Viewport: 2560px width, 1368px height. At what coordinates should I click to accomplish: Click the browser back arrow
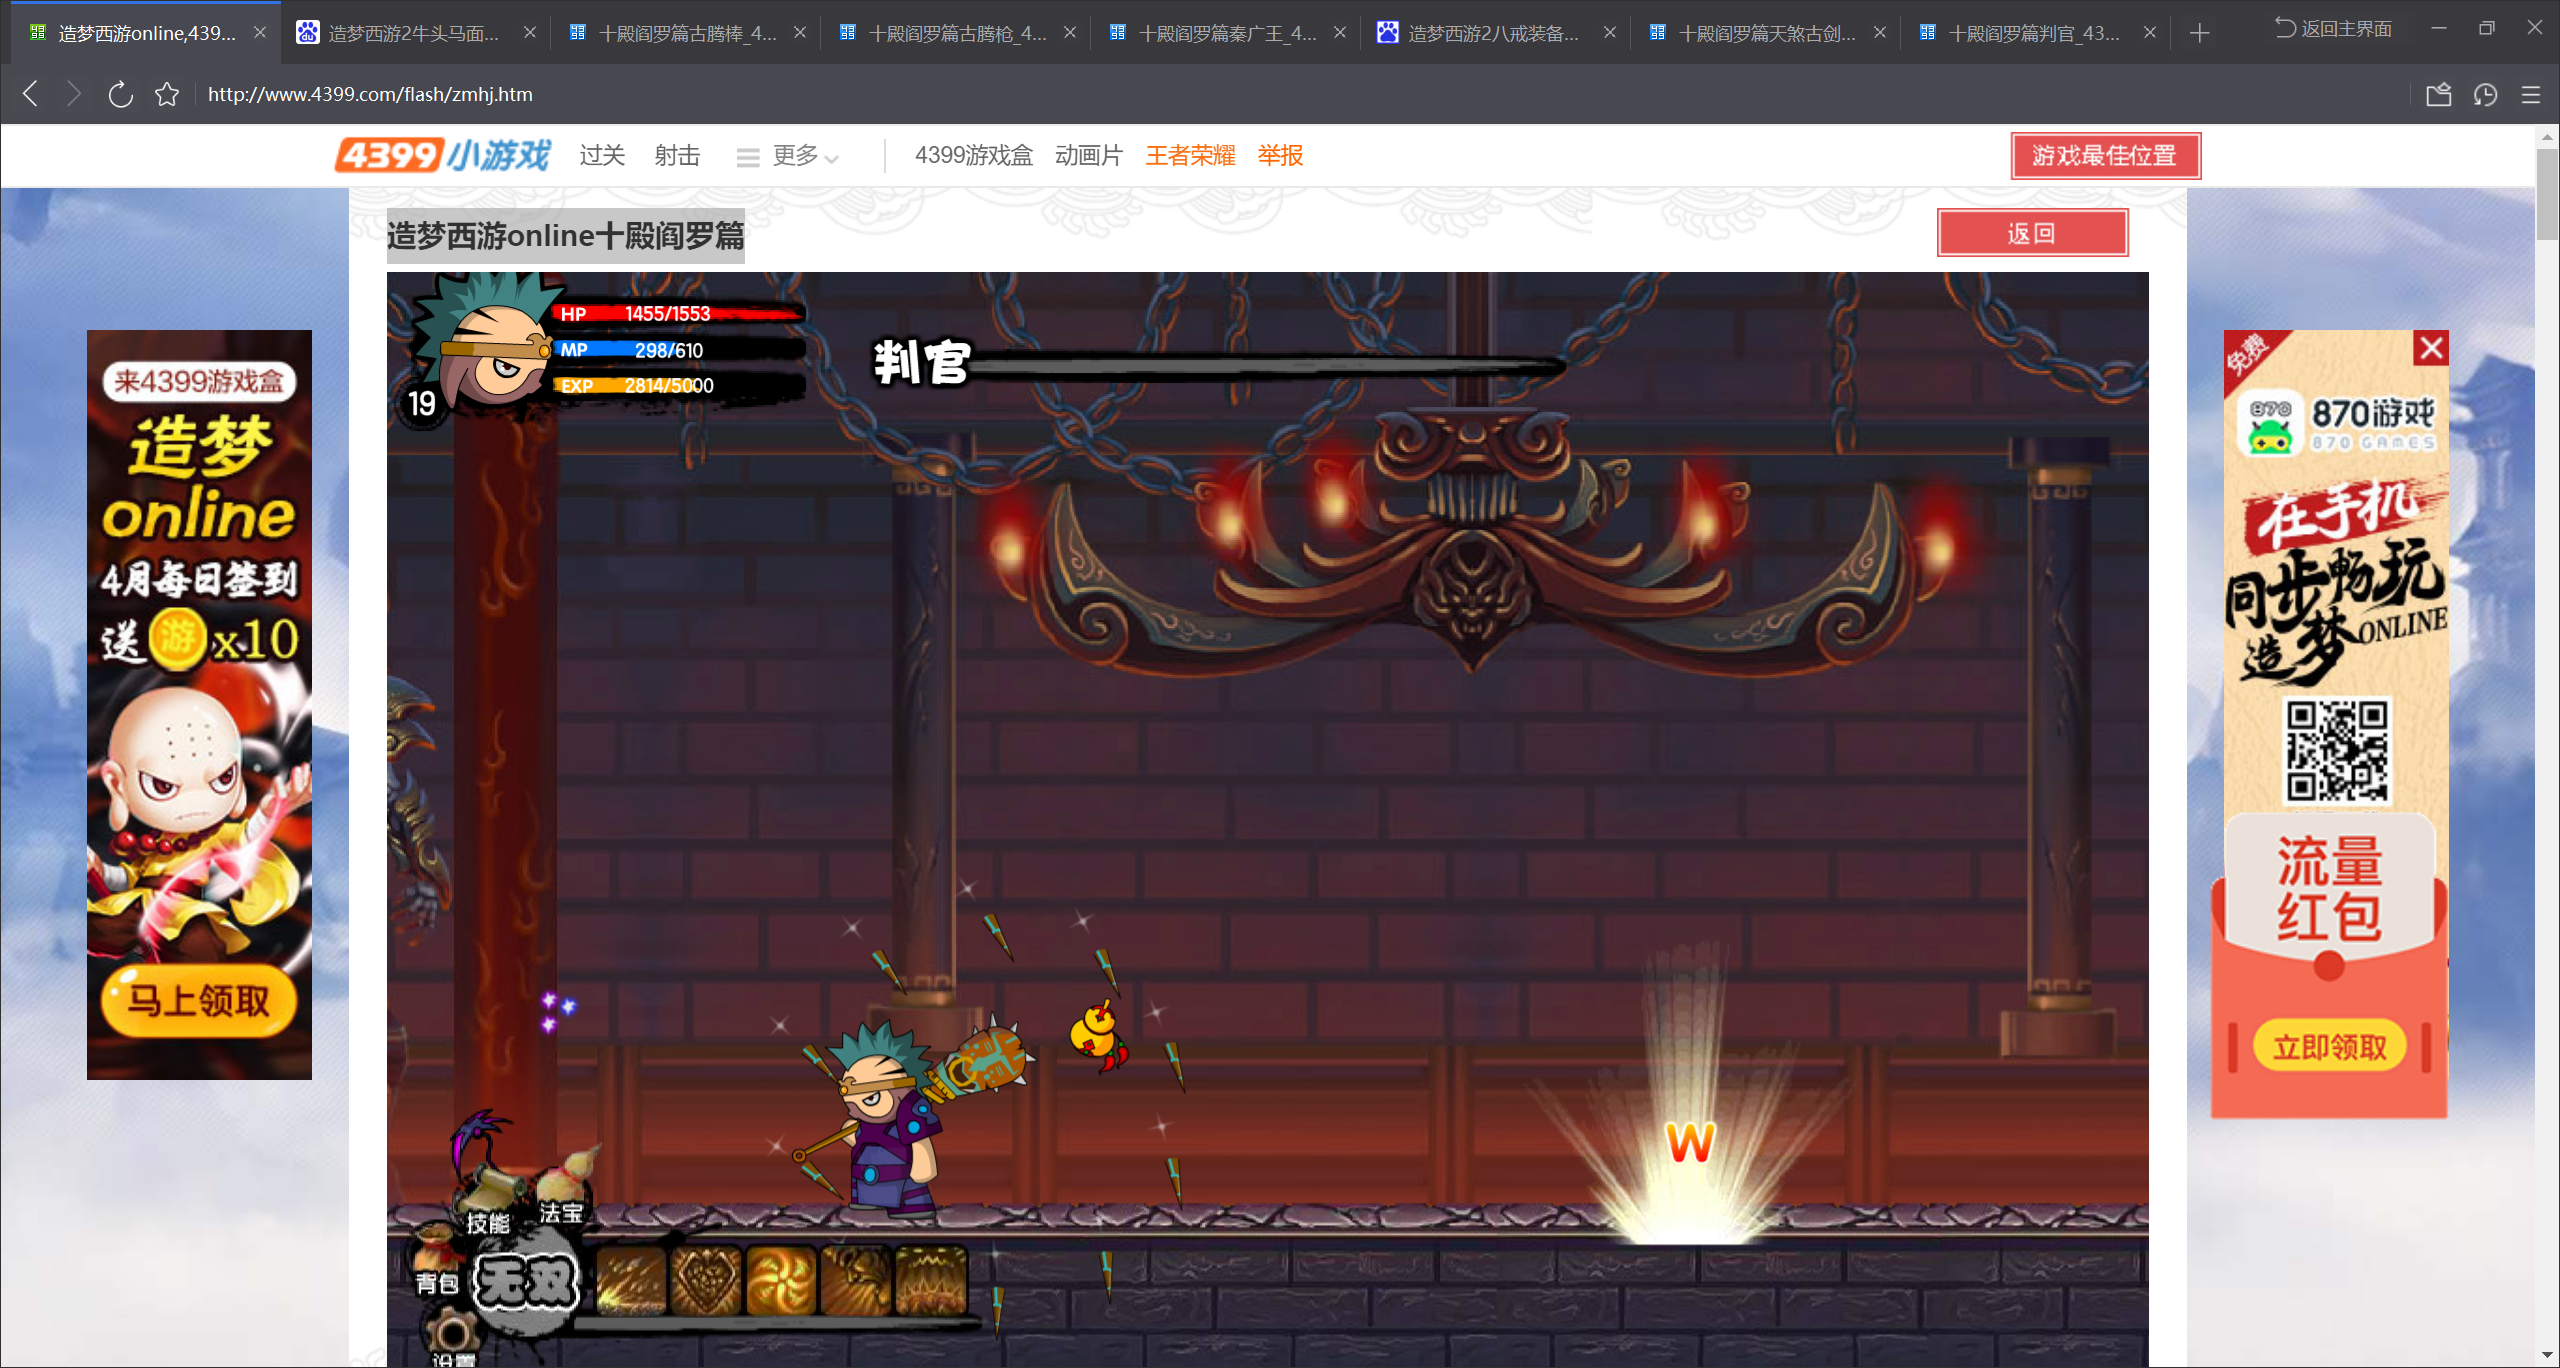point(31,94)
